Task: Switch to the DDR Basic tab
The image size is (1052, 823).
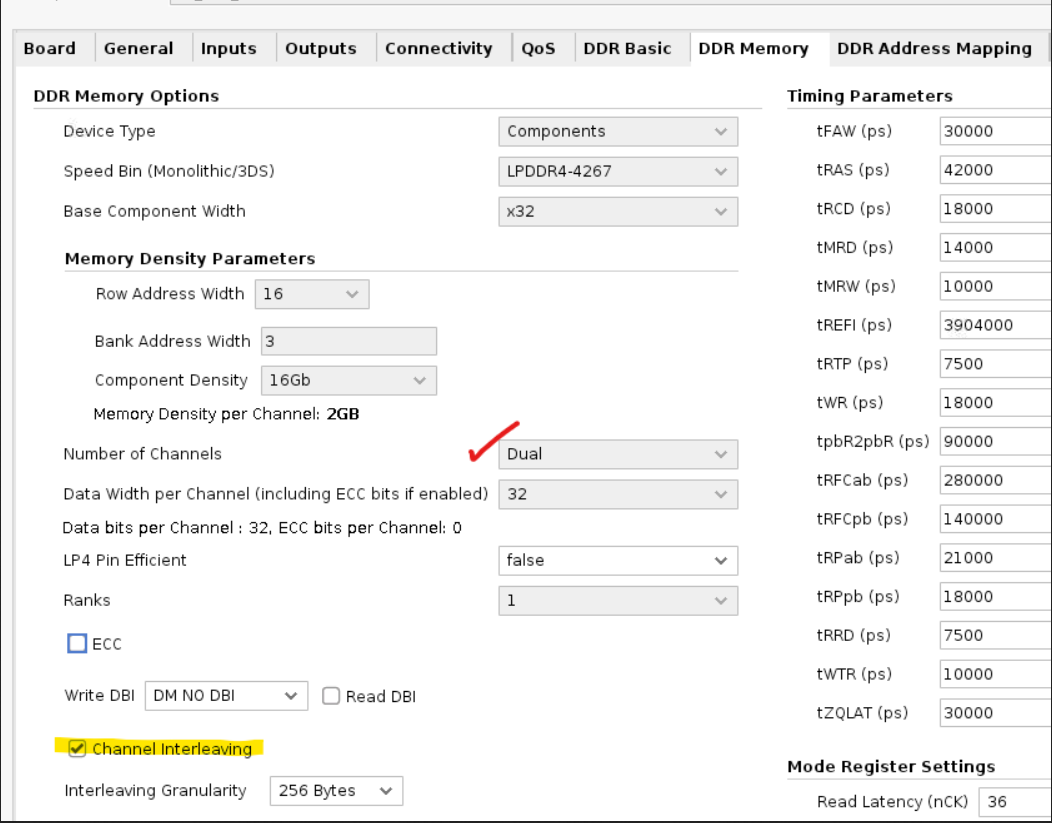Action: click(x=627, y=49)
